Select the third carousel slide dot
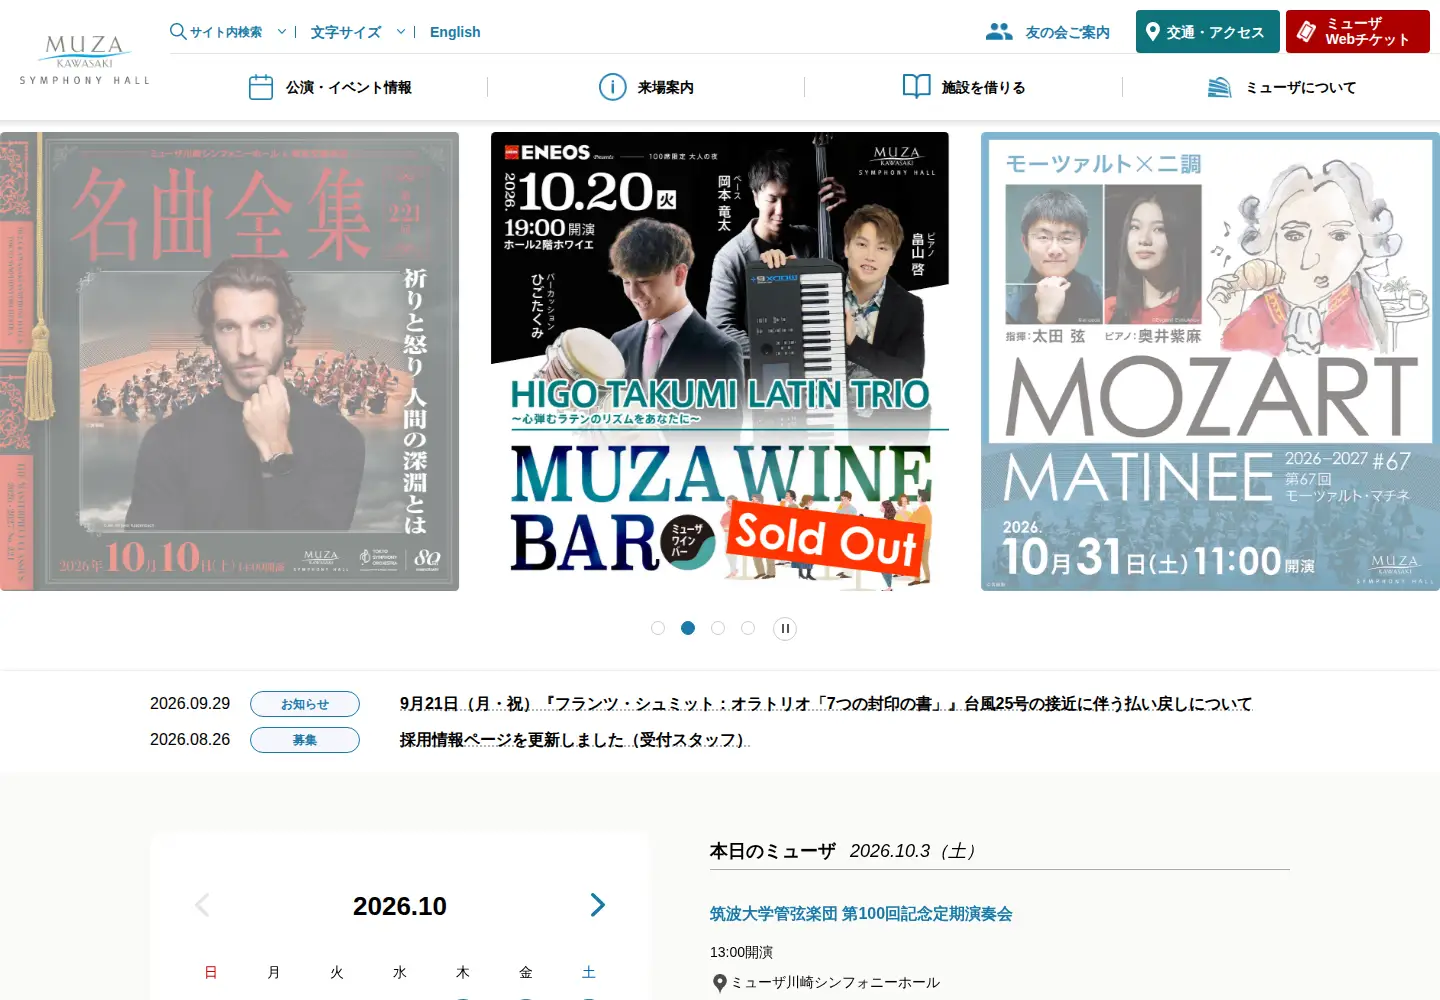This screenshot has width=1440, height=1000. click(x=718, y=628)
